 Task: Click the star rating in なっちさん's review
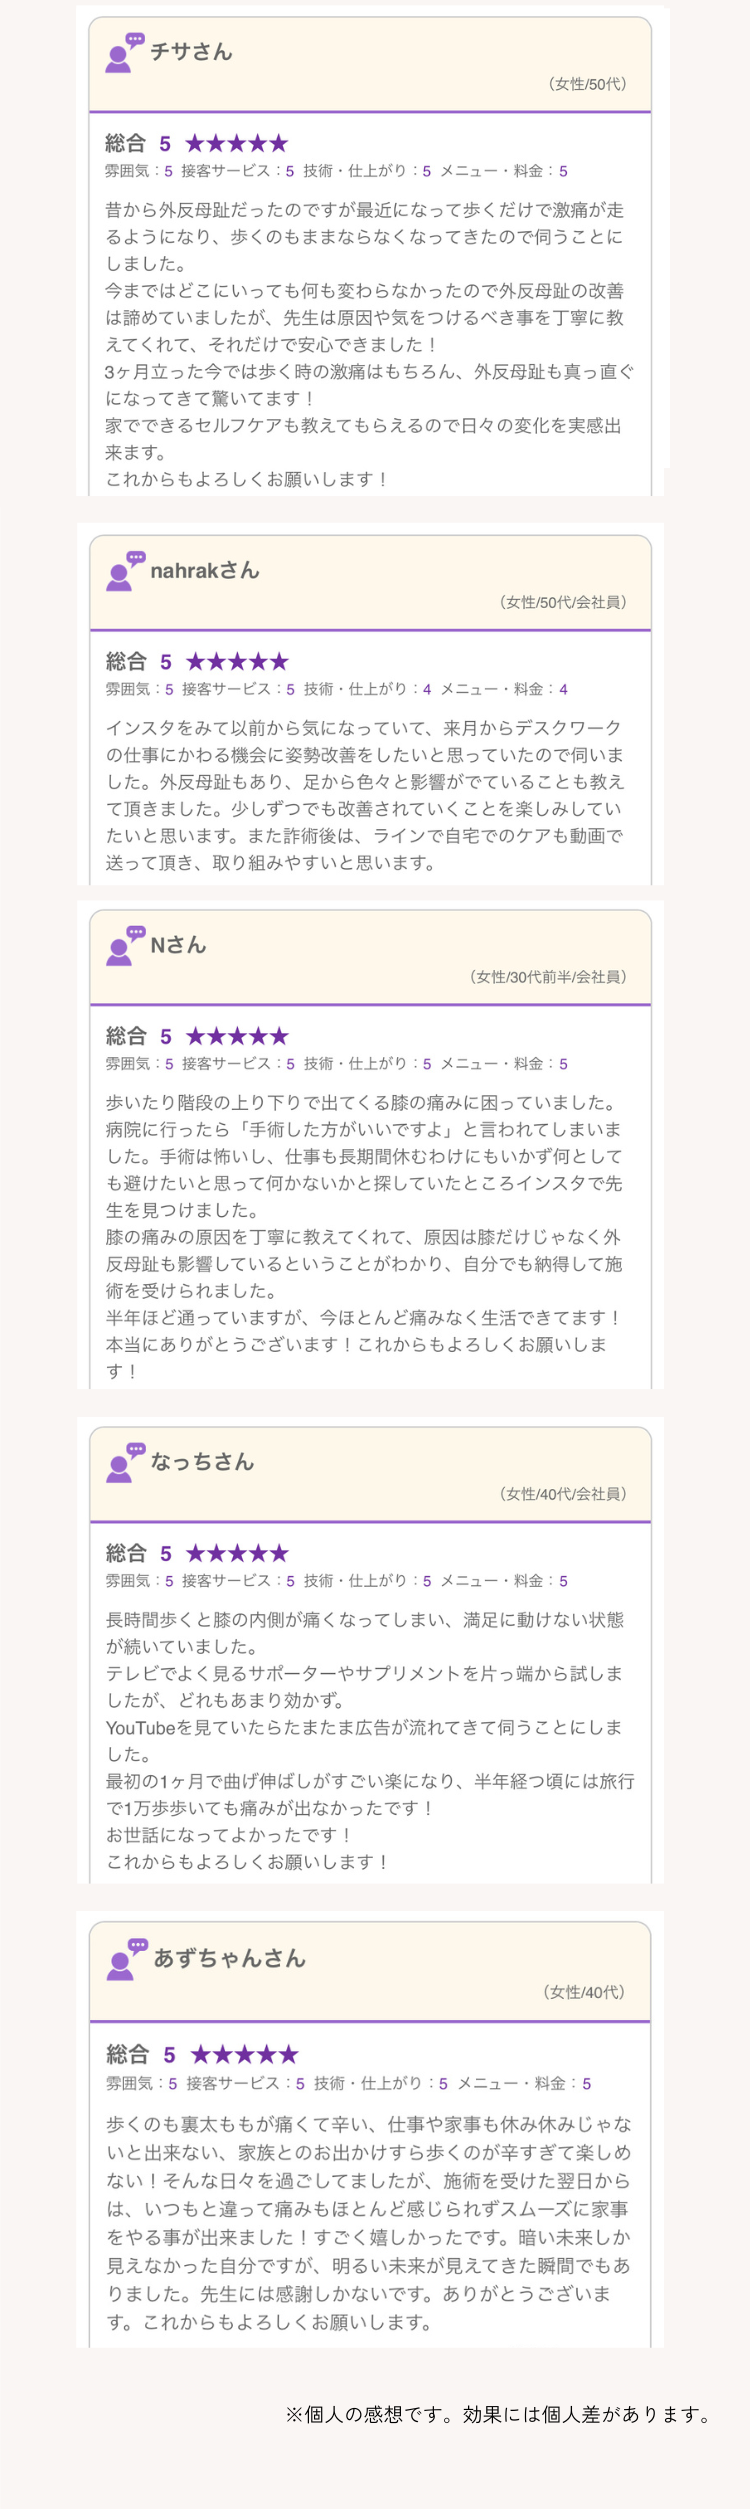(x=237, y=1554)
